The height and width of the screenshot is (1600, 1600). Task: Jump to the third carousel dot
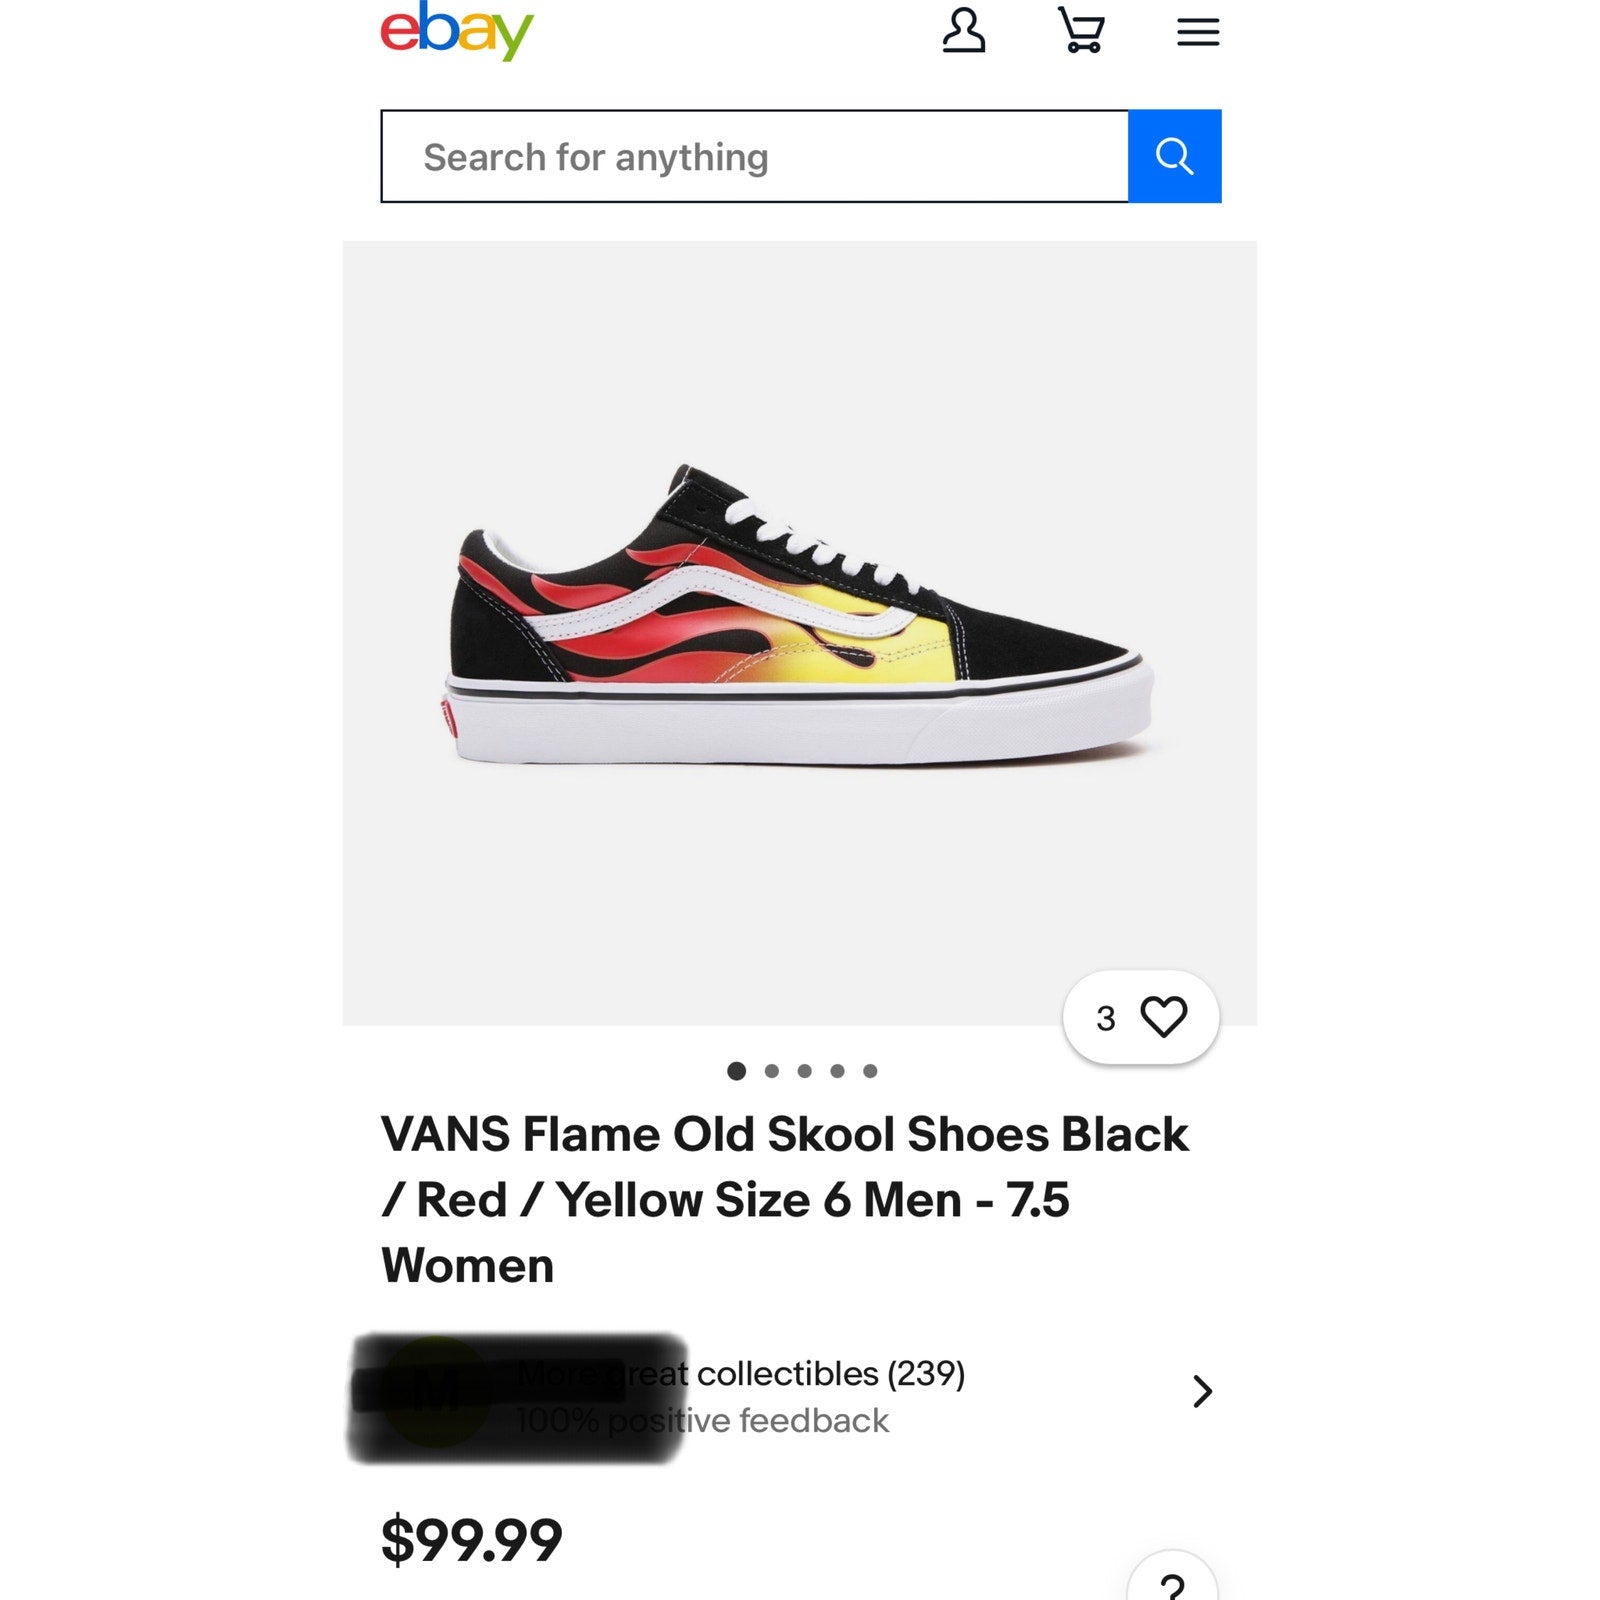coord(804,1071)
